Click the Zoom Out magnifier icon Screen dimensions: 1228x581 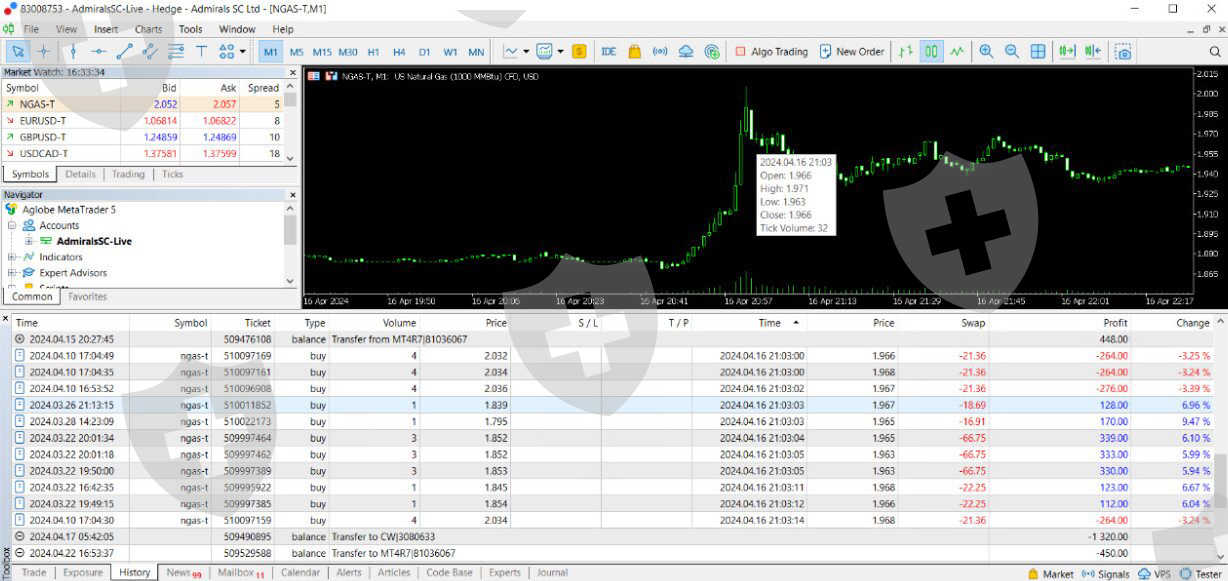(1012, 51)
